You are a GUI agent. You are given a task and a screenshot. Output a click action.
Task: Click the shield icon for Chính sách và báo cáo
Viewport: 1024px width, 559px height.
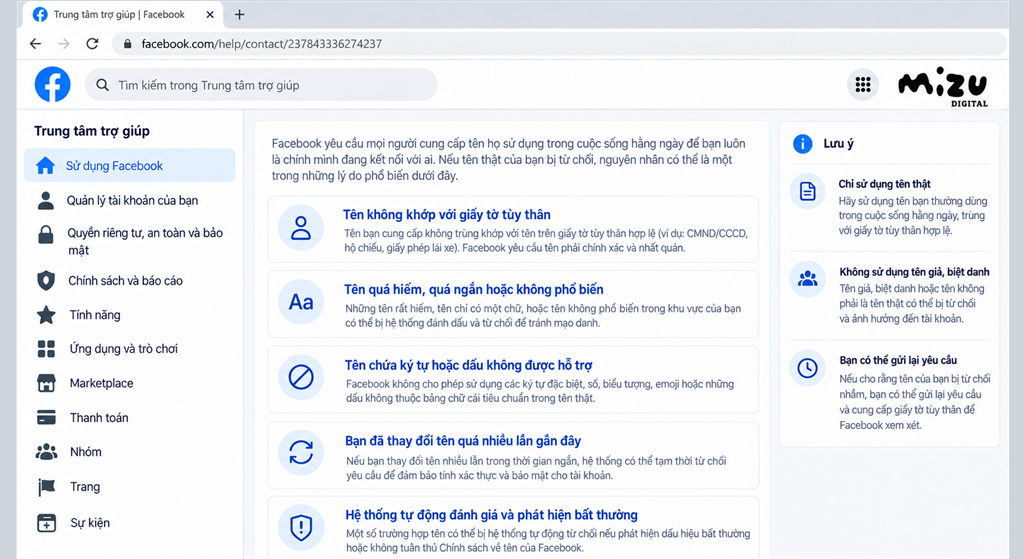coord(46,281)
